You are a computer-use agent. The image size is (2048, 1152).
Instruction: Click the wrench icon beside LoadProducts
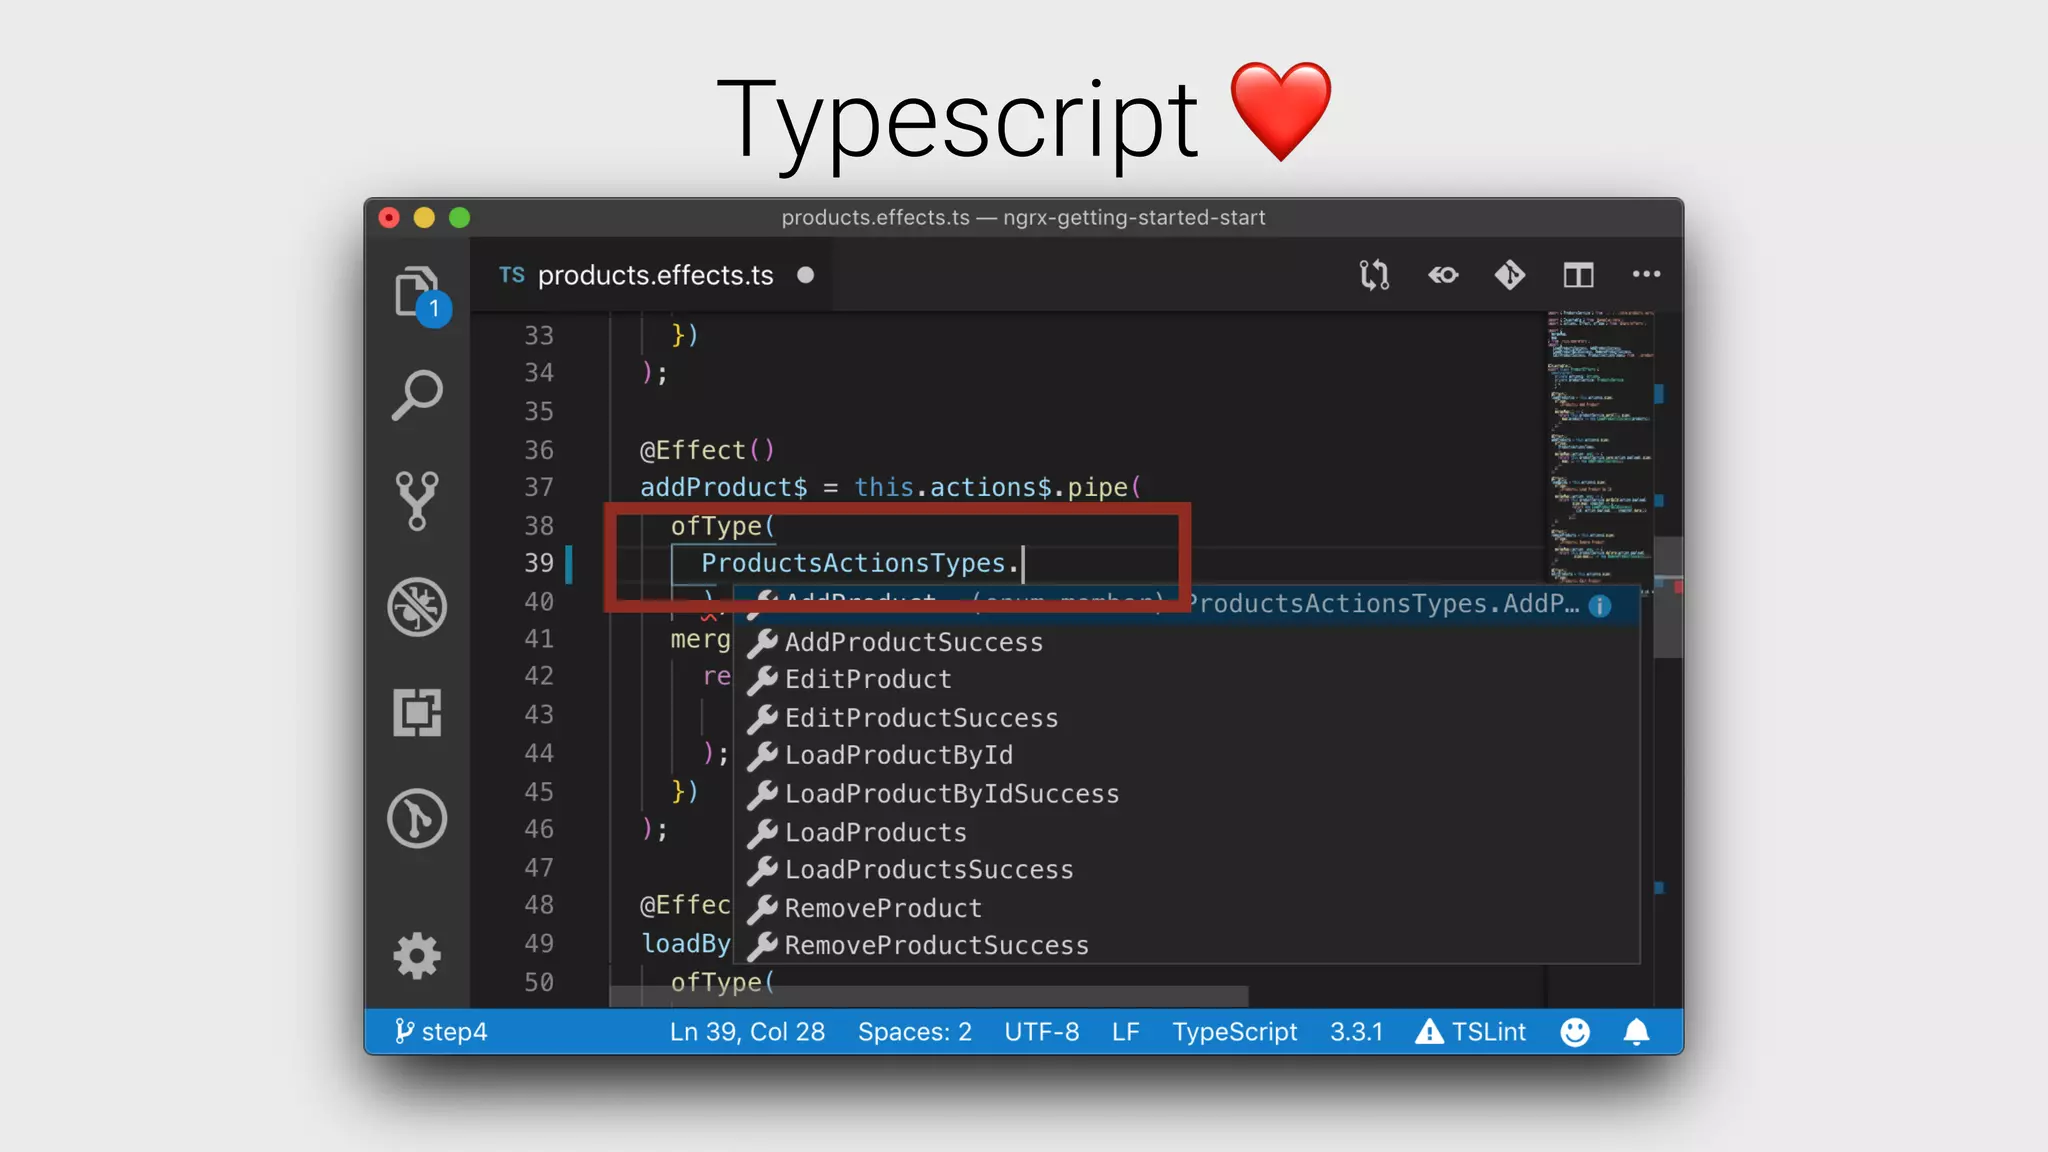click(x=762, y=832)
